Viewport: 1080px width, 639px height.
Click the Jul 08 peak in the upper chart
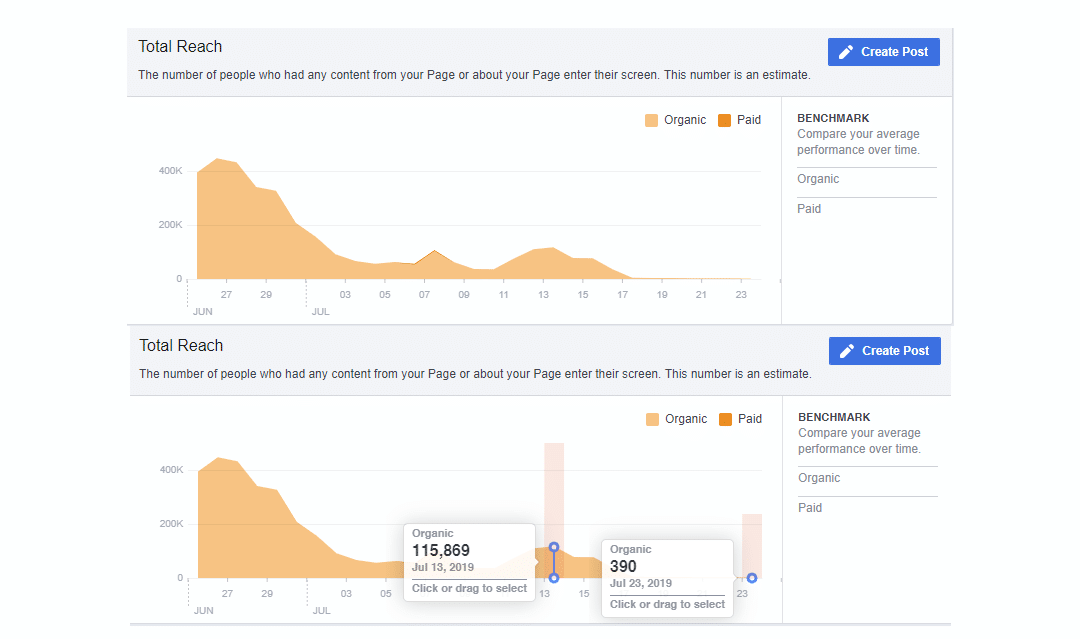(x=434, y=252)
